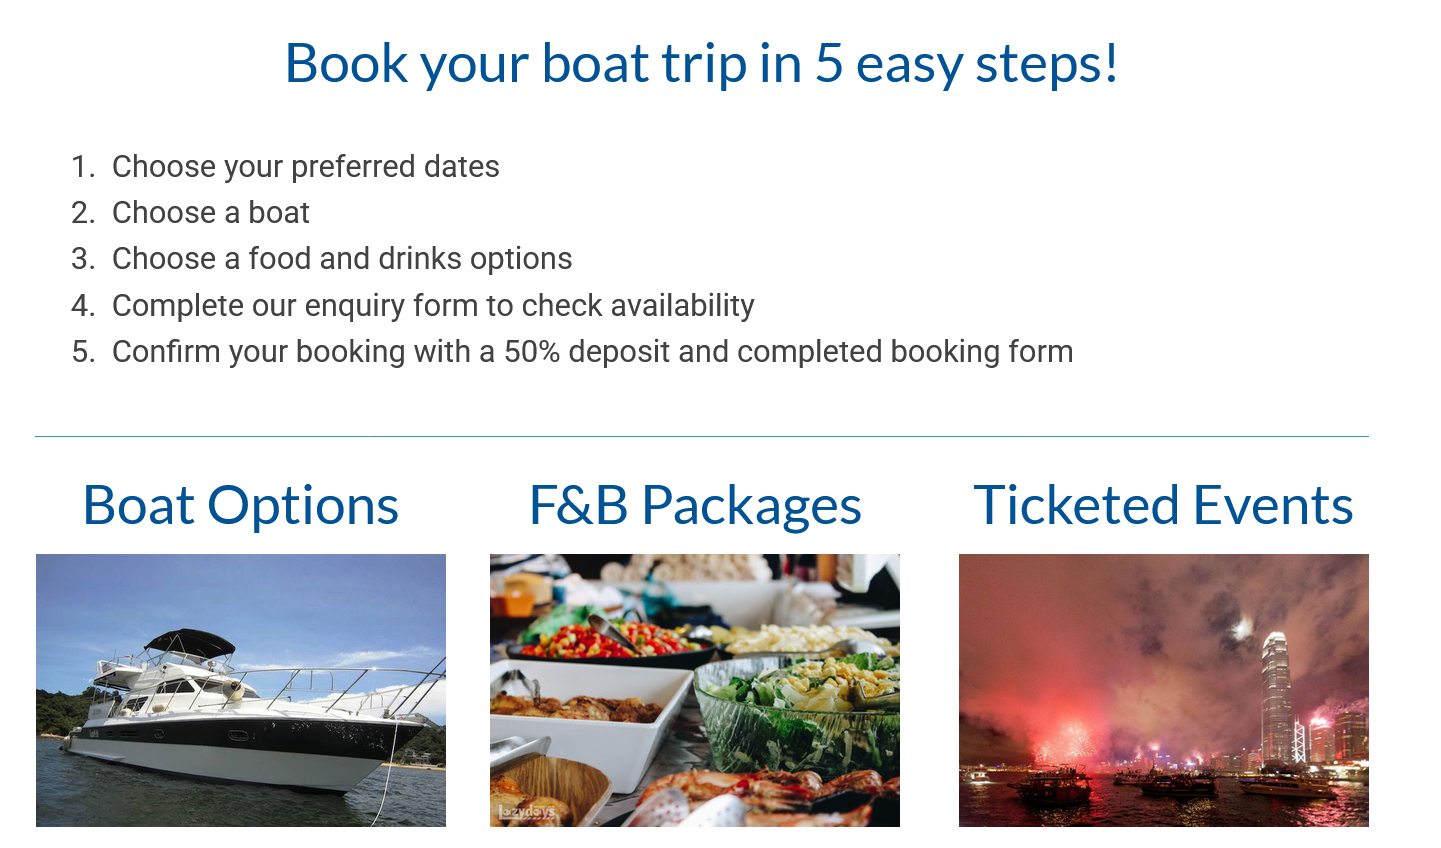Click step 3 food and drinks options
The width and height of the screenshot is (1441, 848).
pos(342,258)
